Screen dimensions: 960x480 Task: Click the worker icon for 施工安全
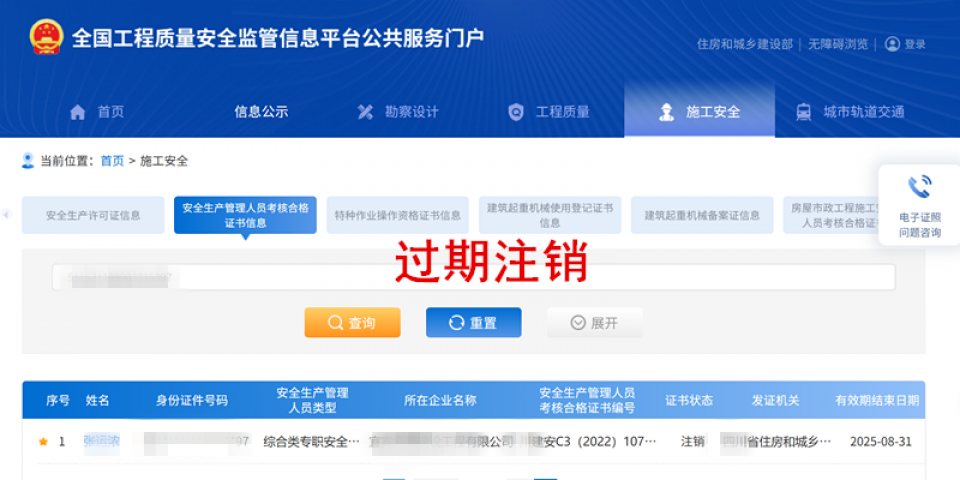(x=666, y=112)
